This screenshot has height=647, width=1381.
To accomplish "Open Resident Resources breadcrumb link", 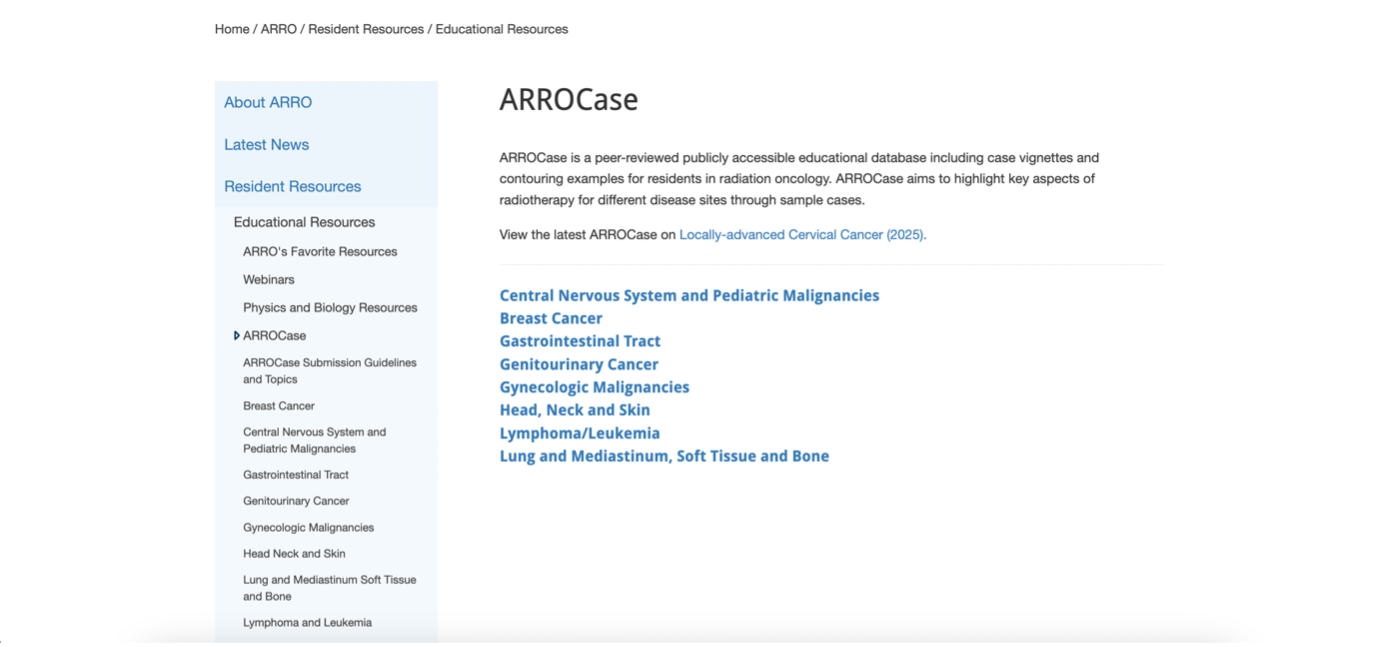I will [366, 29].
